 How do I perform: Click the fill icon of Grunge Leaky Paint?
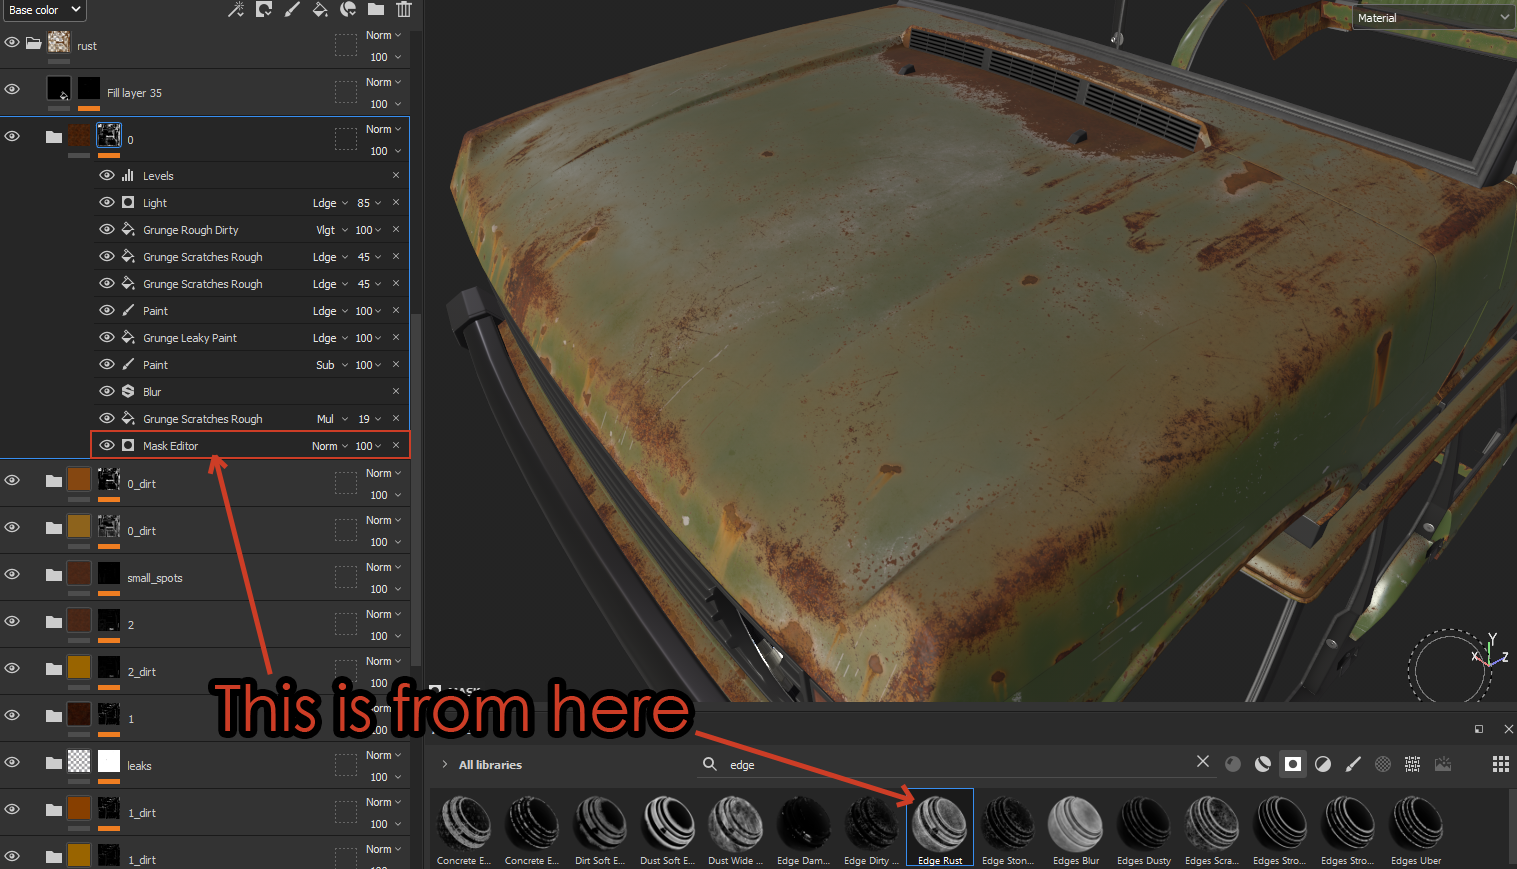(128, 337)
